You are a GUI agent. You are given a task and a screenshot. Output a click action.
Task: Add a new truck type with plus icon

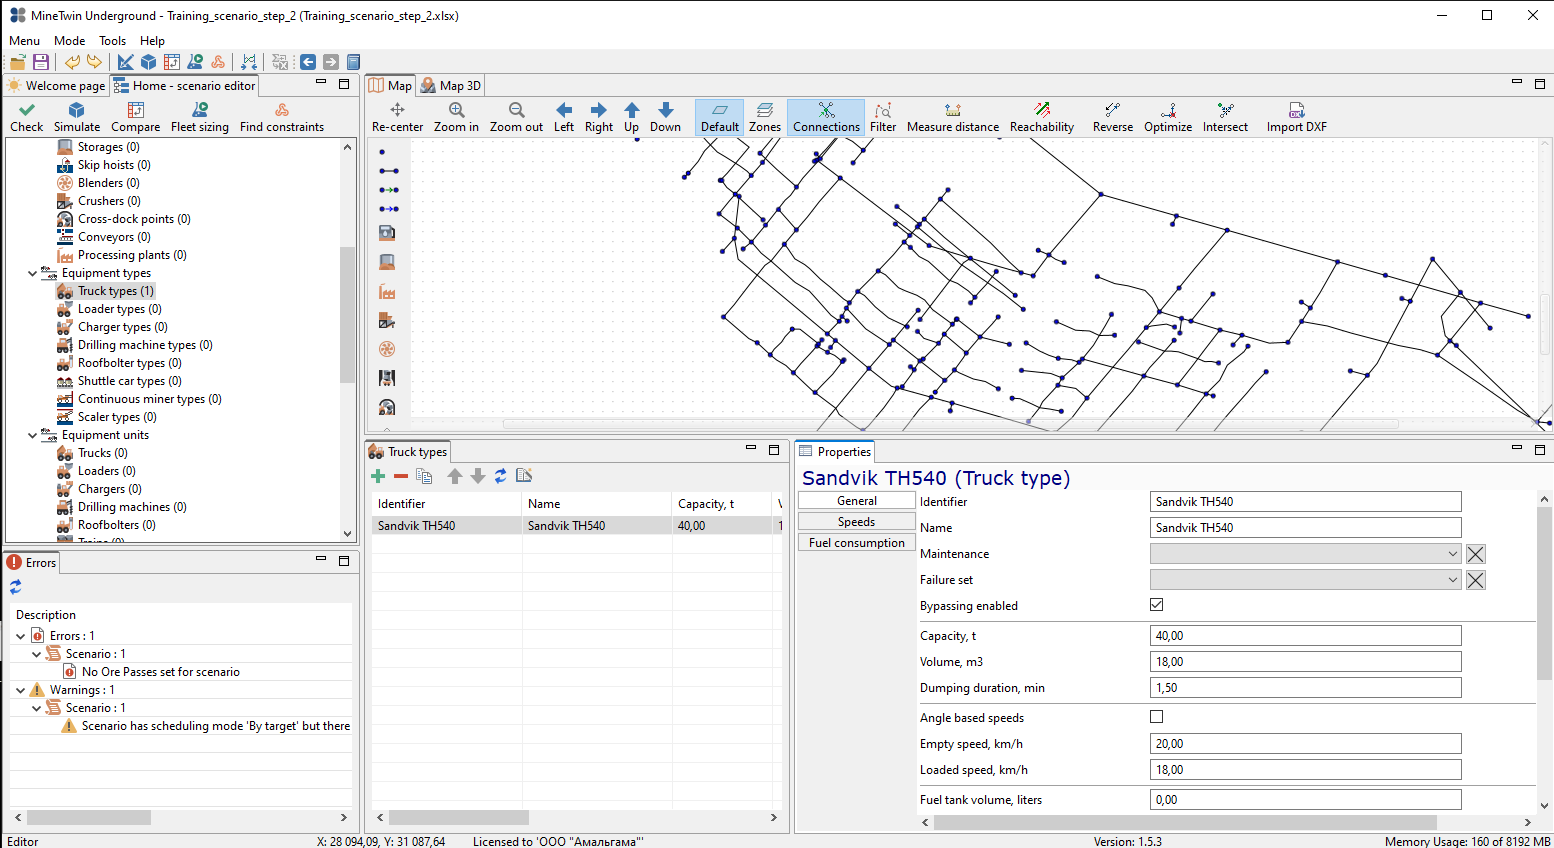pyautogui.click(x=378, y=476)
